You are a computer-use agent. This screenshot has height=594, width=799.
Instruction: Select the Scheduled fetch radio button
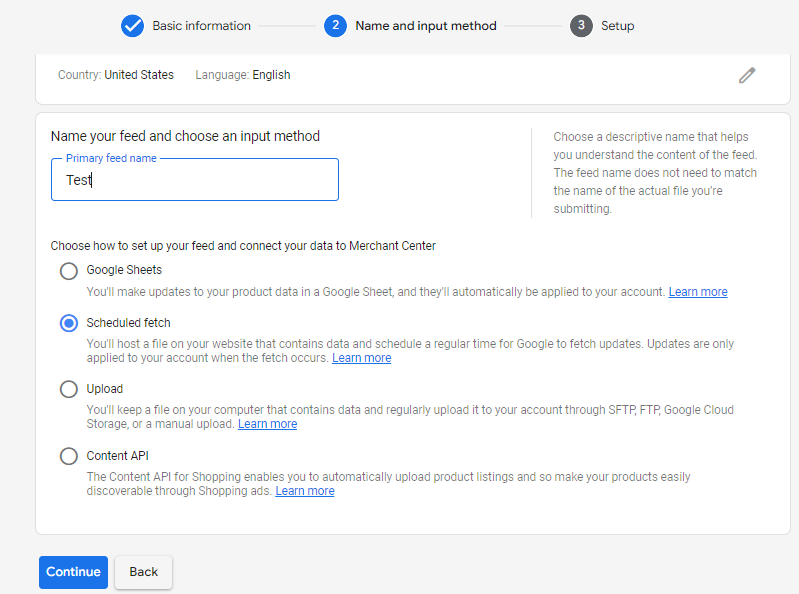(69, 323)
